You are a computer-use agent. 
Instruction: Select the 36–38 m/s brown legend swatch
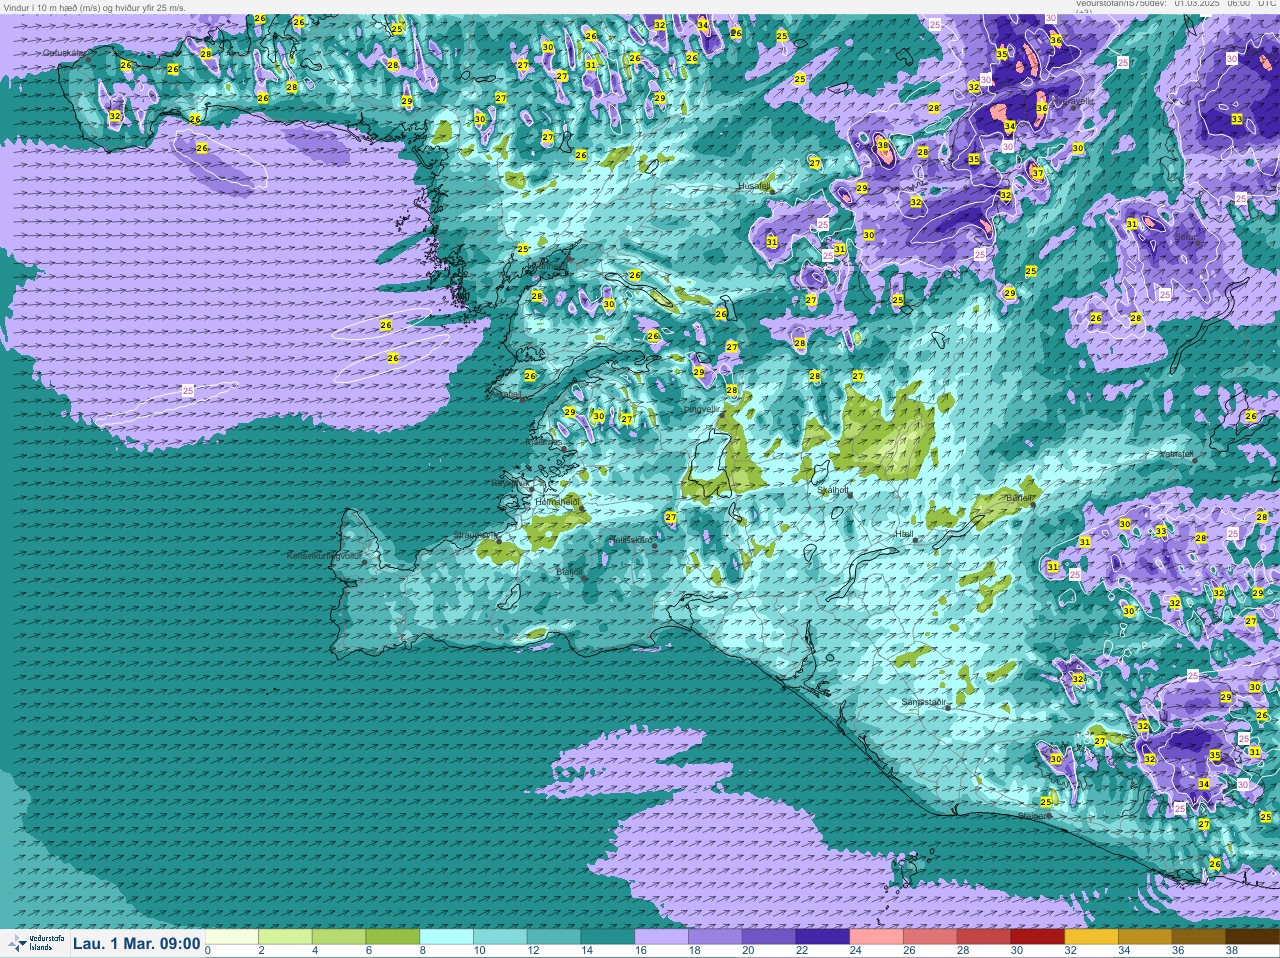[1198, 937]
